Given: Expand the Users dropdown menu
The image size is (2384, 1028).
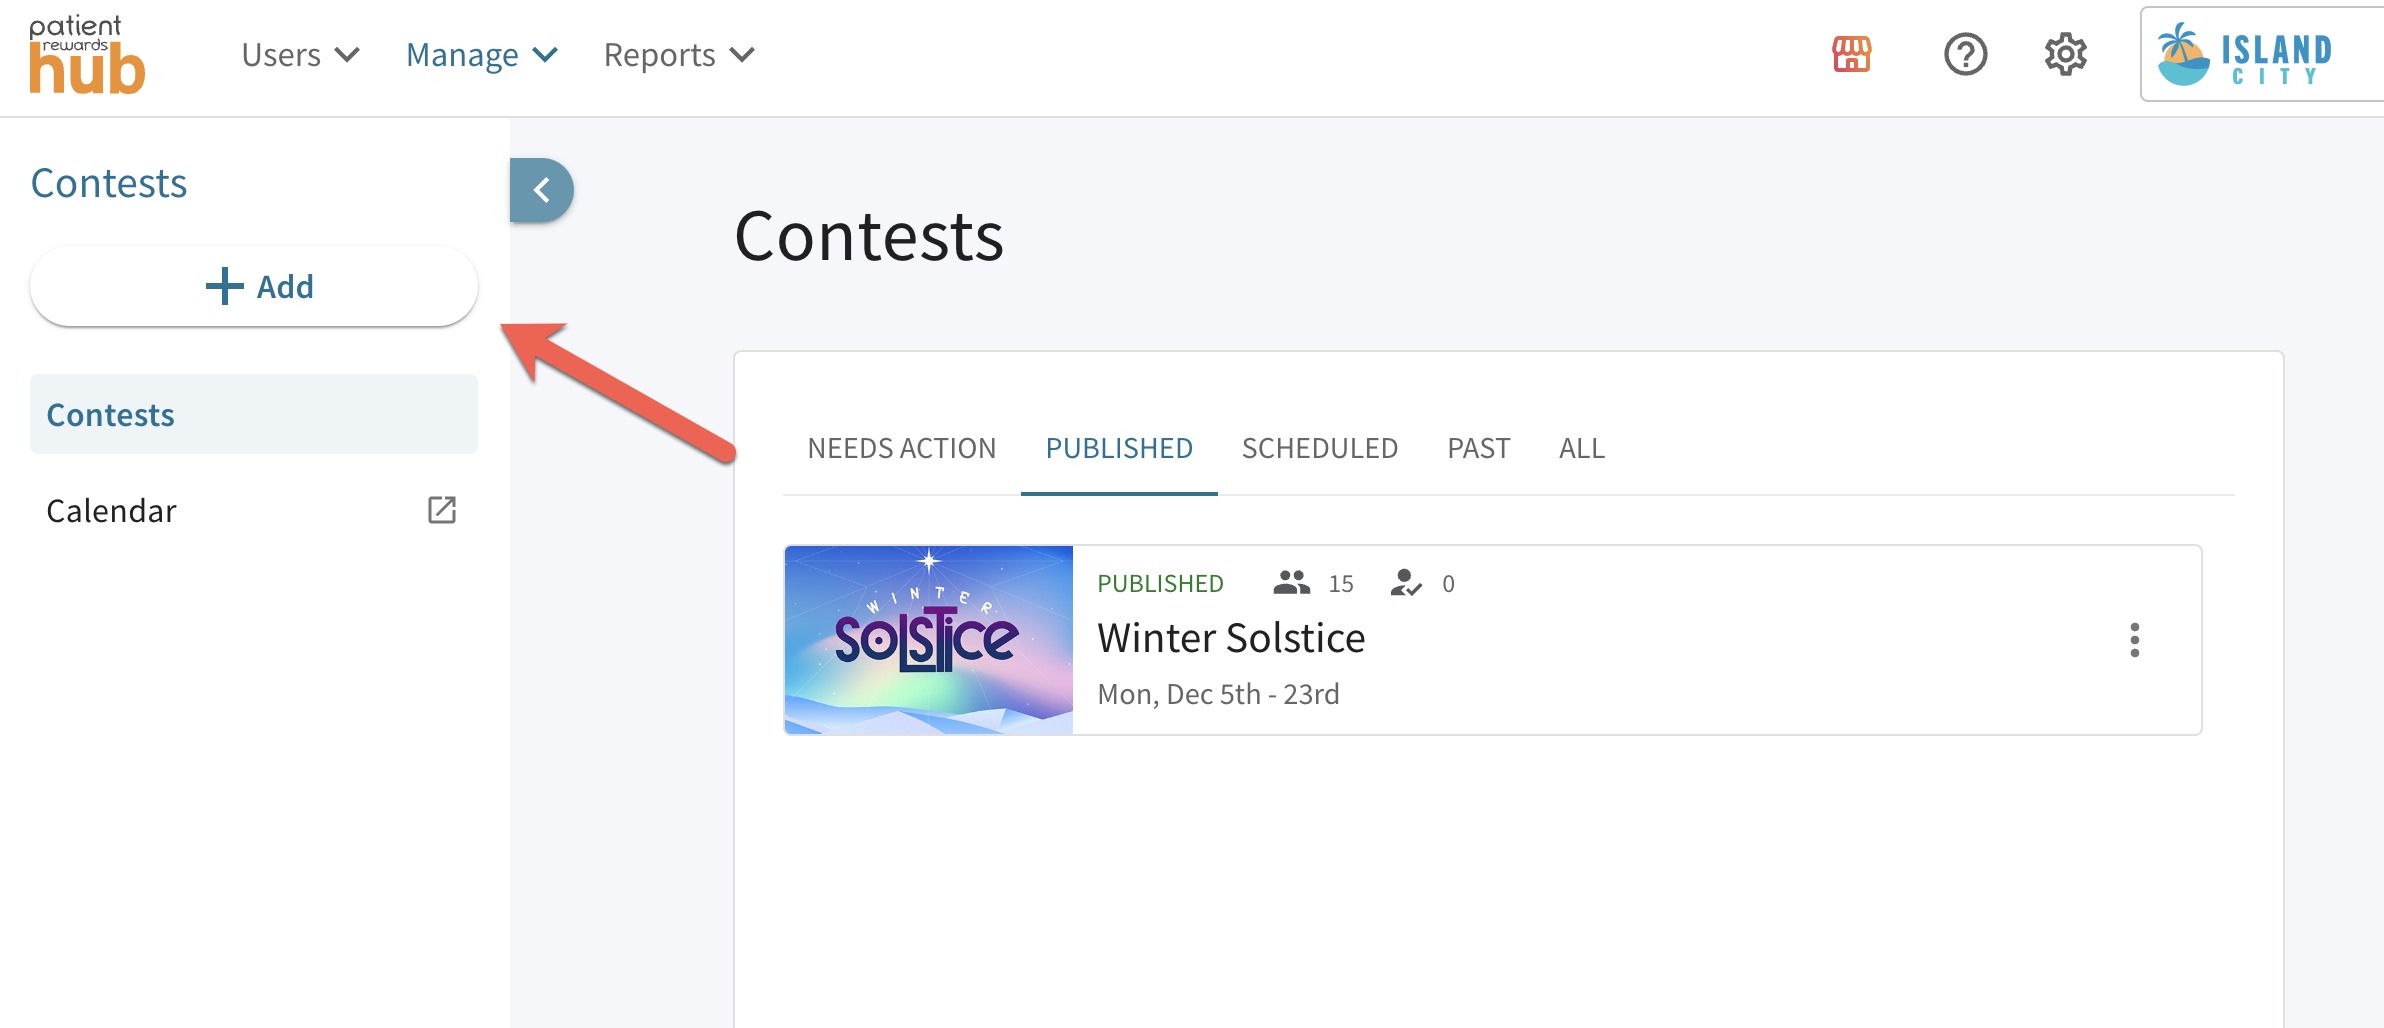Looking at the screenshot, I should 300,55.
